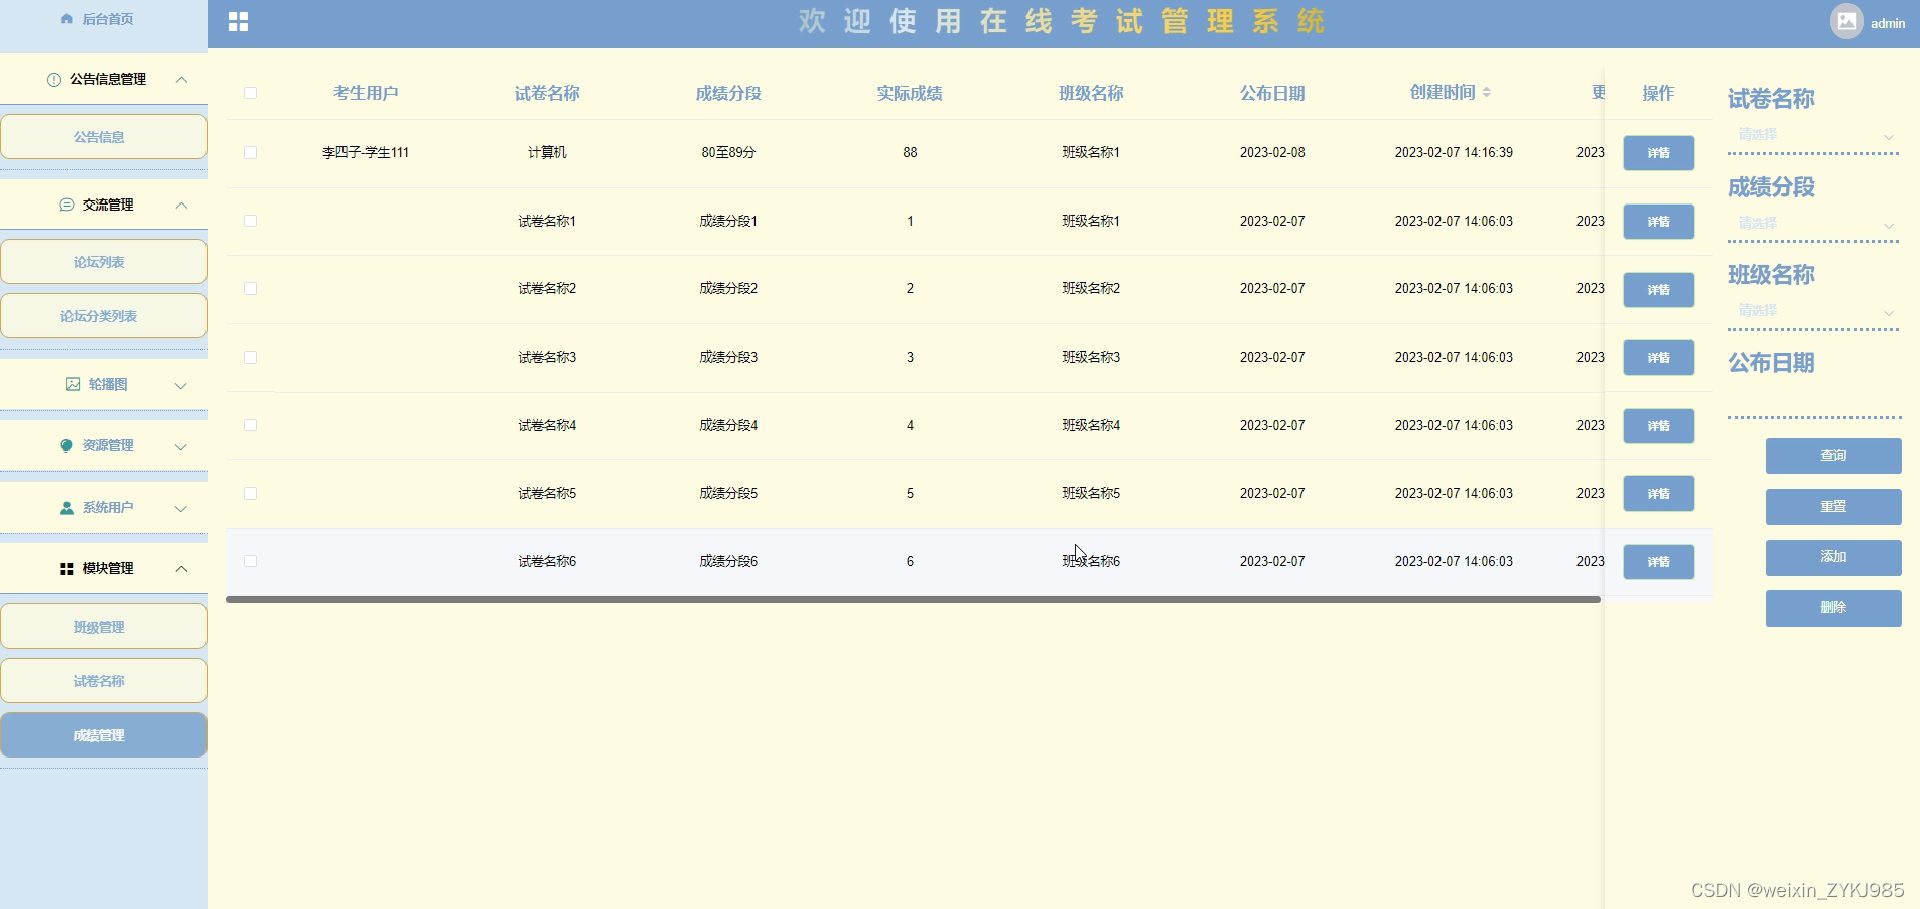Go to 后台首页 link
Viewport: 1920px width, 909px height.
[x=108, y=19]
